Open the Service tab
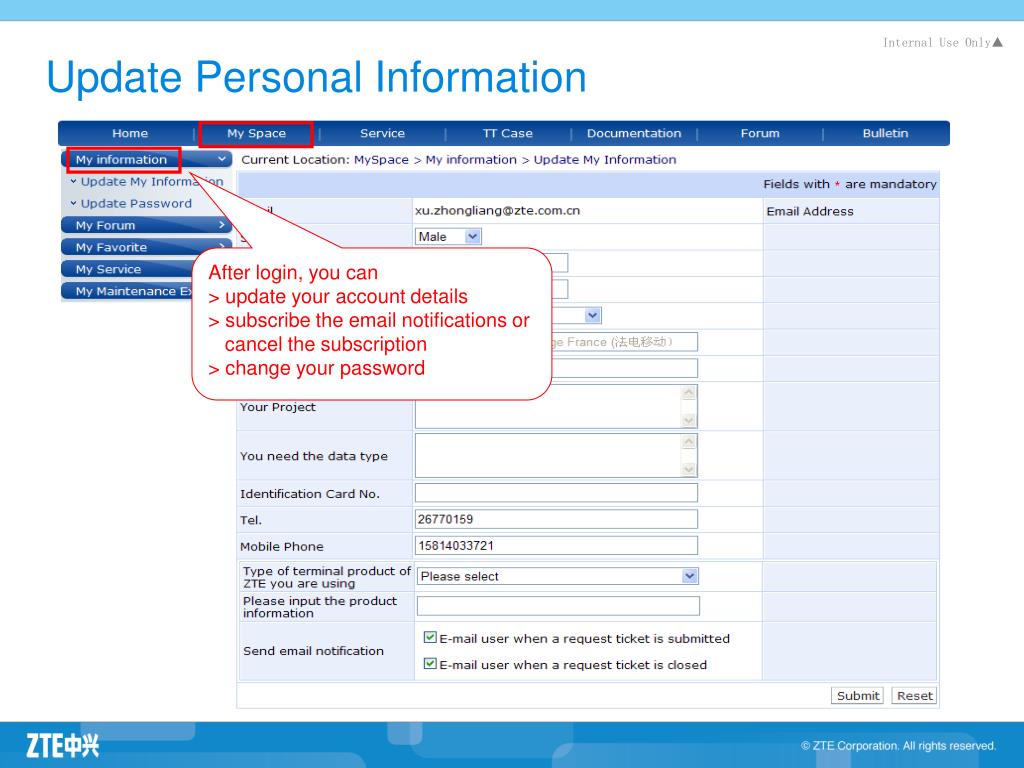 pyautogui.click(x=382, y=133)
